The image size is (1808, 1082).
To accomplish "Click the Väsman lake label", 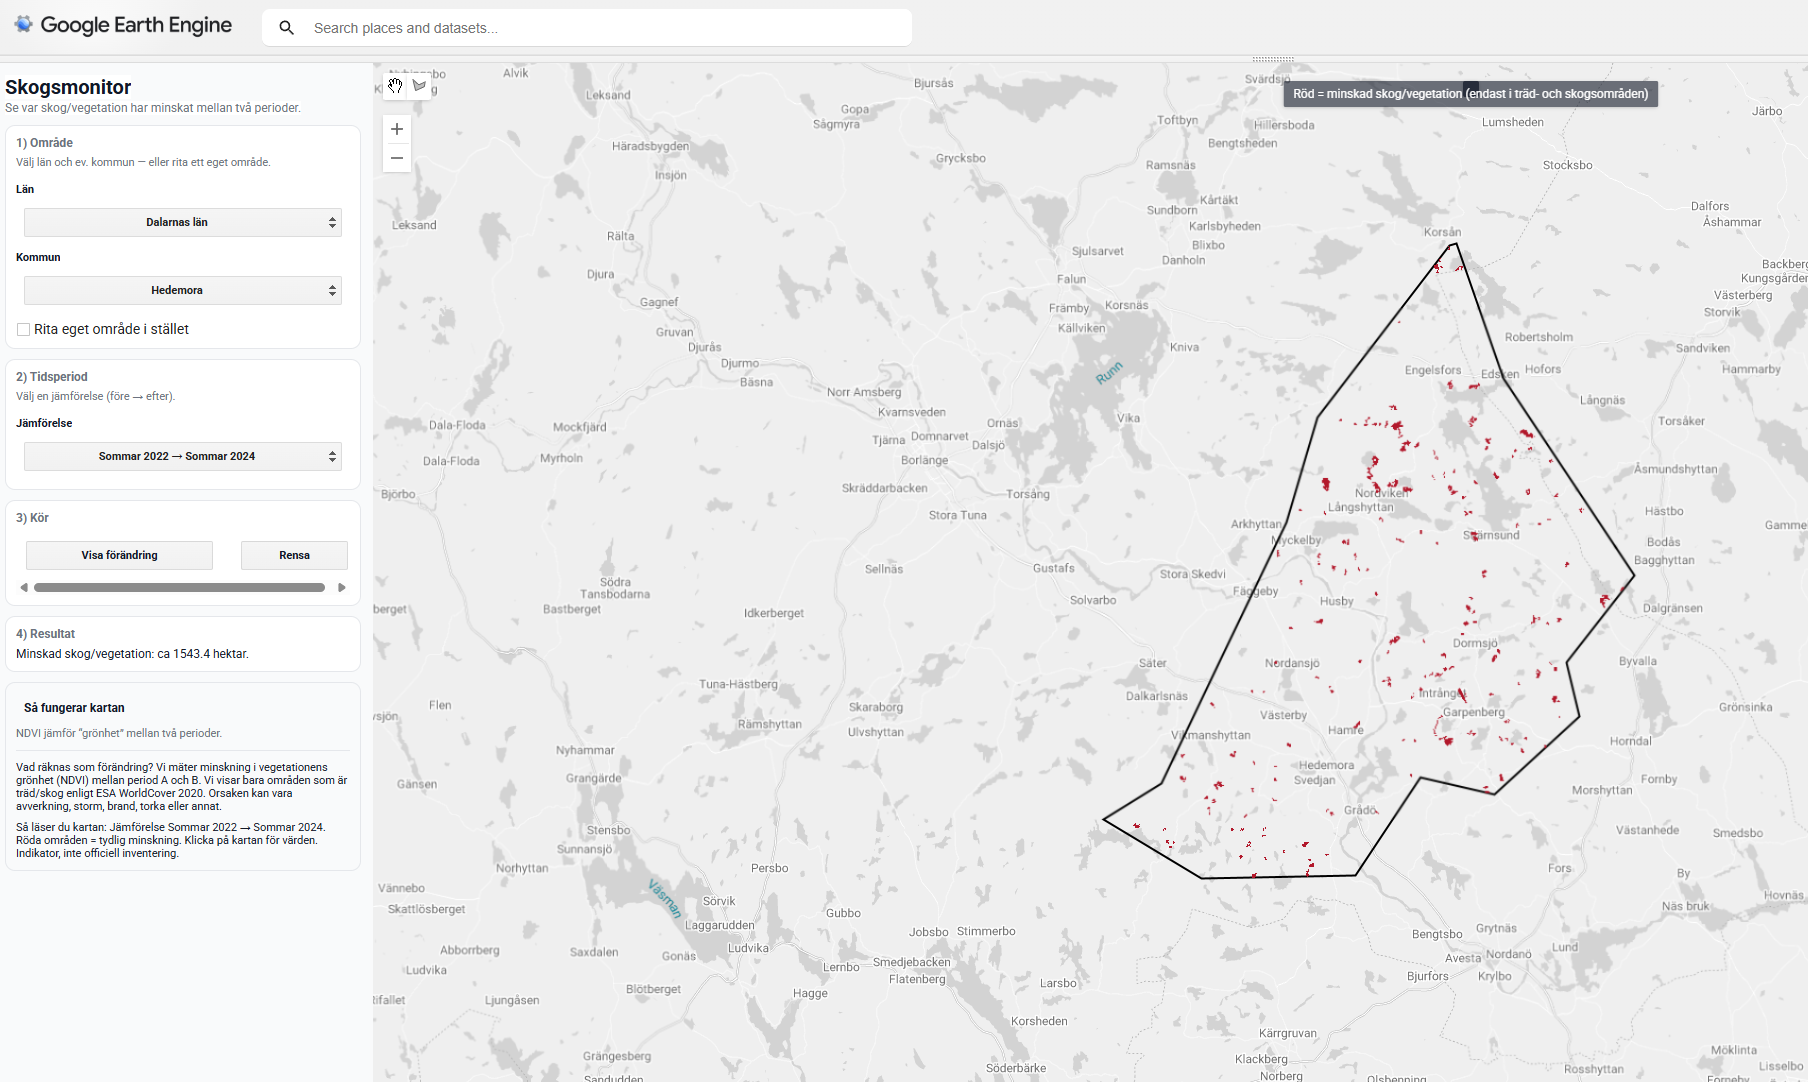I will 665,898.
